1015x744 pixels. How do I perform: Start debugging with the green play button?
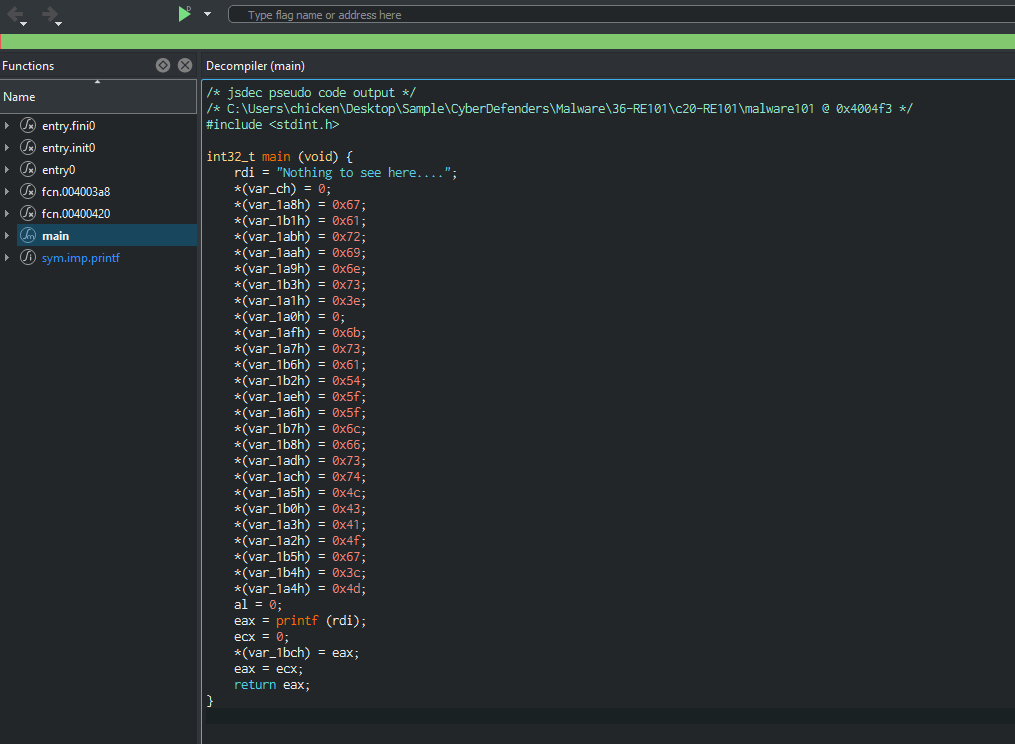(184, 14)
